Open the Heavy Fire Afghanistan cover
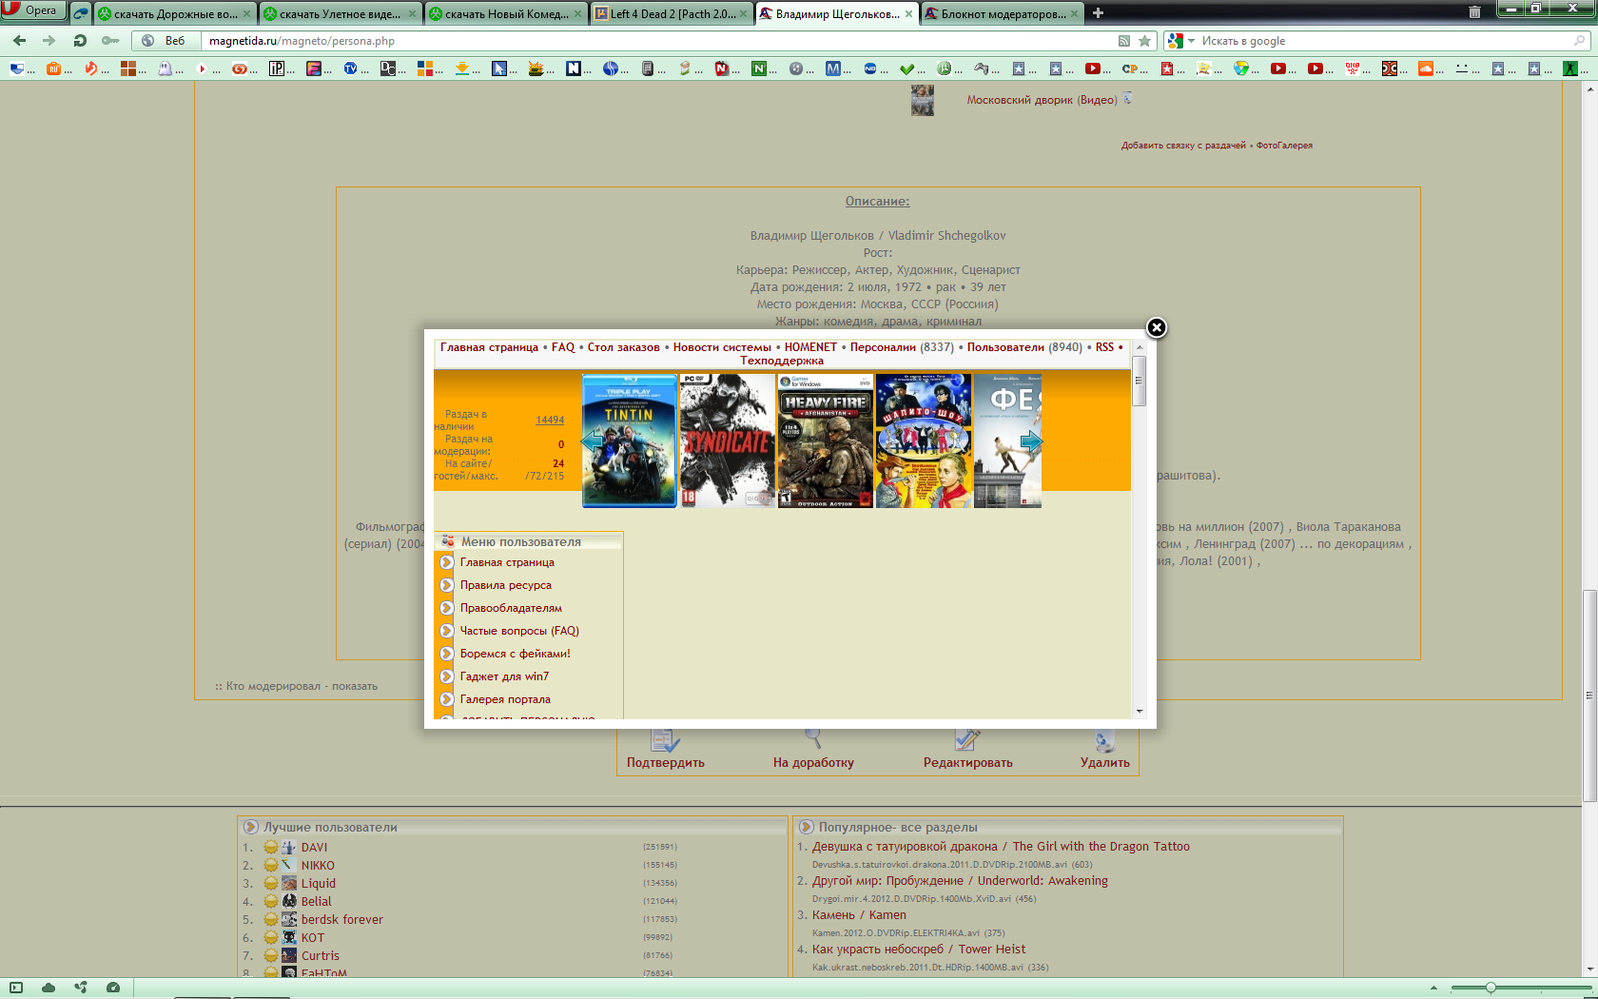This screenshot has height=999, width=1598. (825, 441)
